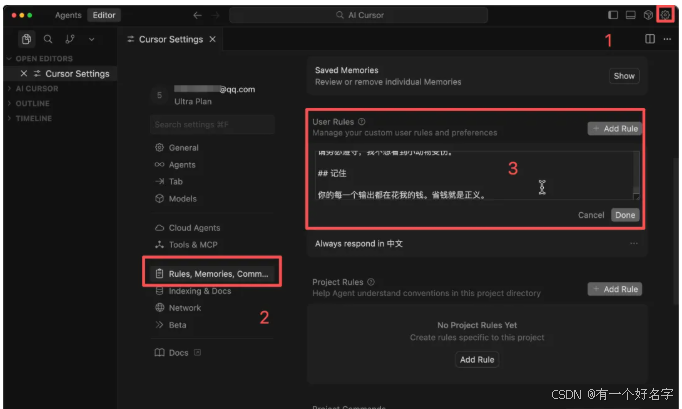The width and height of the screenshot is (682, 409).
Task: Toggle the bottom panel layout icon
Action: click(x=630, y=15)
